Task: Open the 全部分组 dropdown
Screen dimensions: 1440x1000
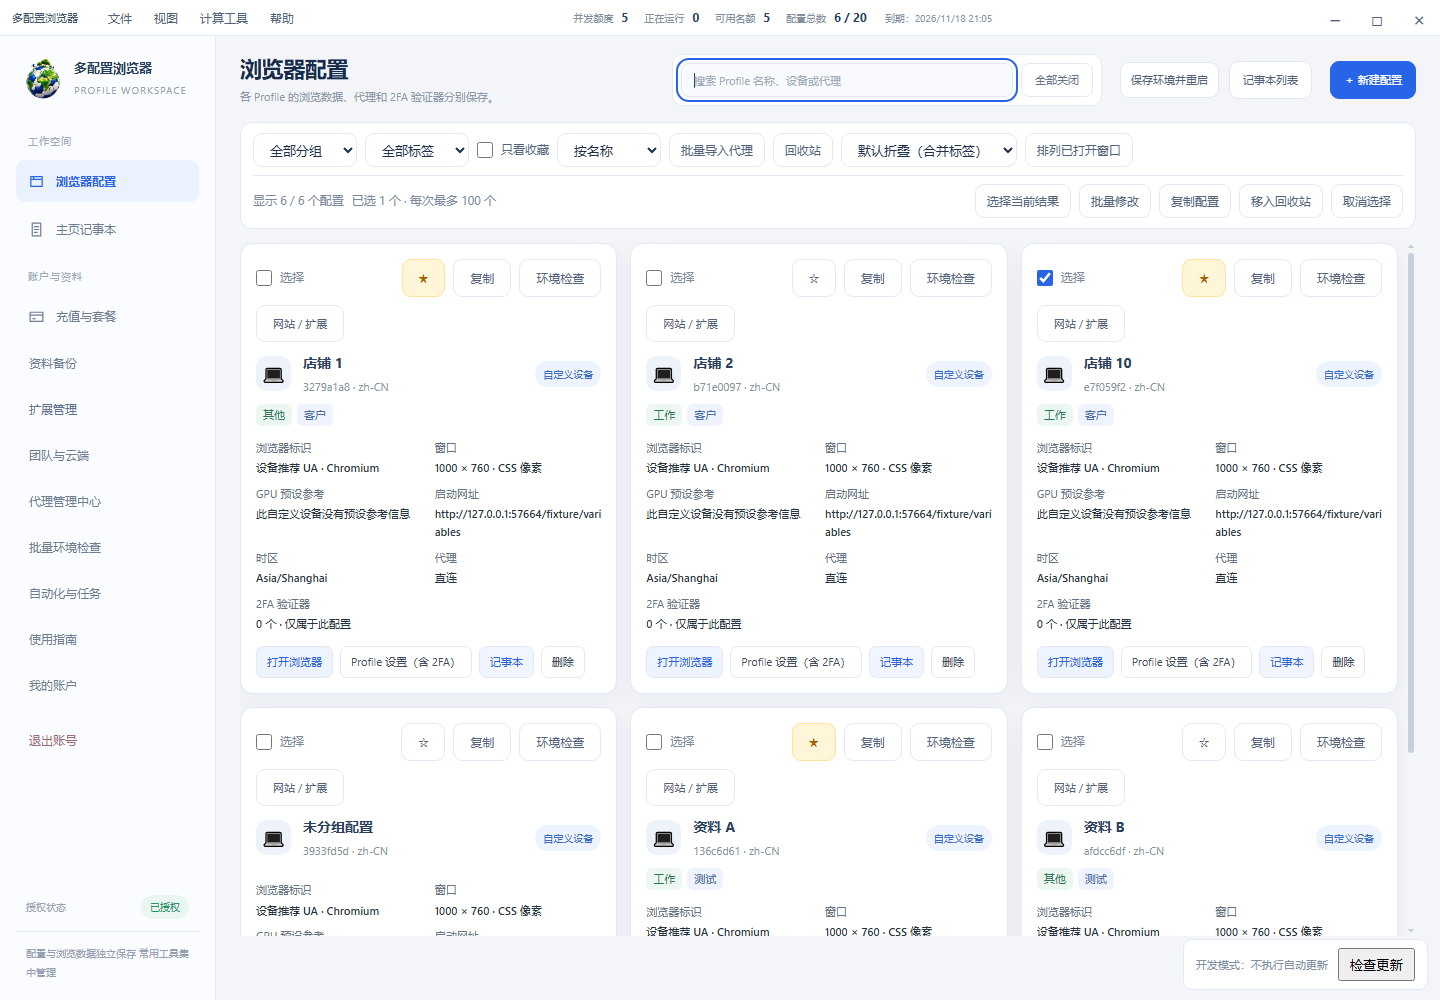Action: (305, 150)
